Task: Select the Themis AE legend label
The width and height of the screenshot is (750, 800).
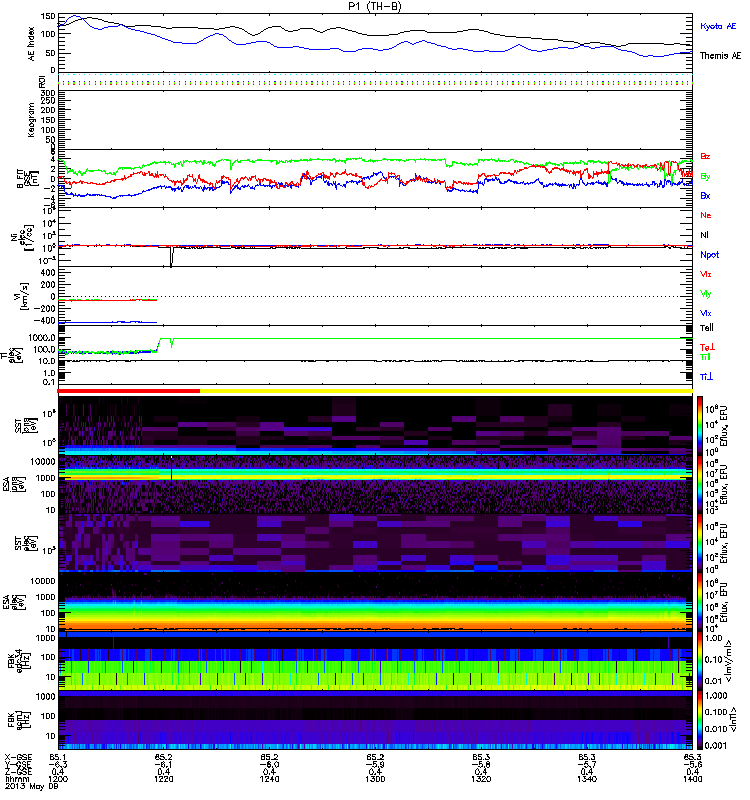Action: 719,56
